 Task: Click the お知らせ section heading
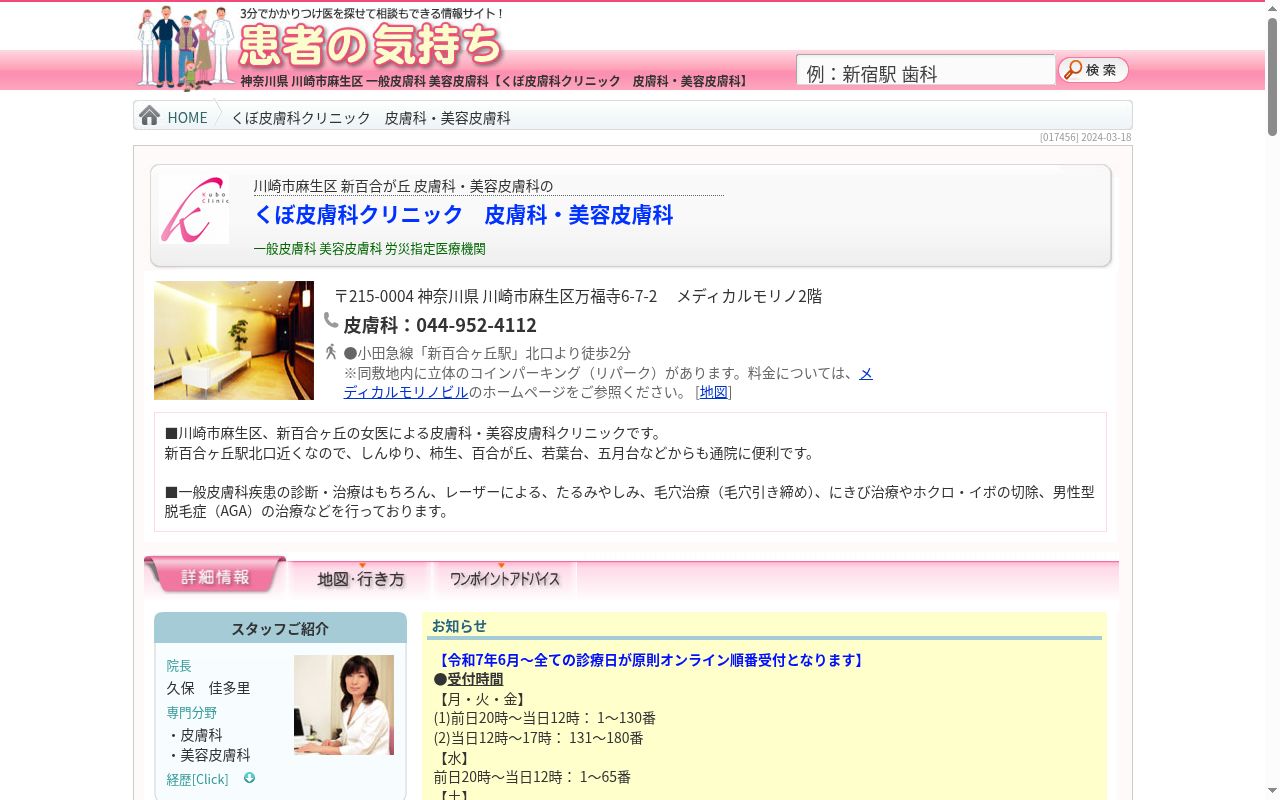(459, 626)
